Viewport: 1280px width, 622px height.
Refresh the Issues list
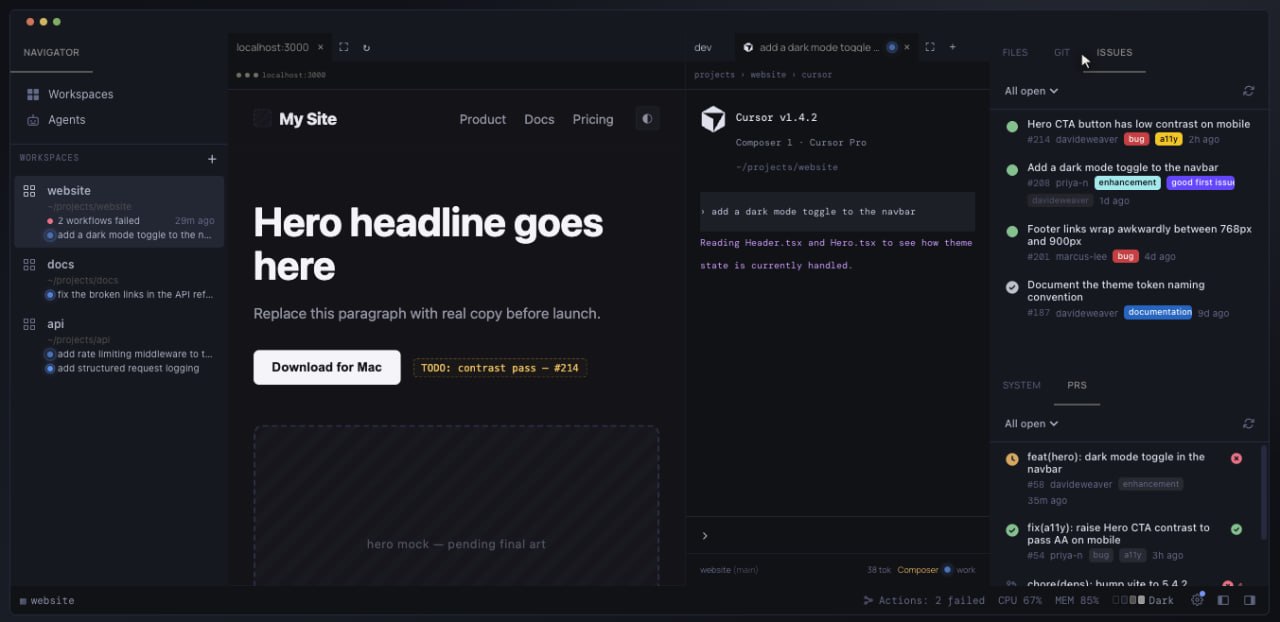point(1249,91)
